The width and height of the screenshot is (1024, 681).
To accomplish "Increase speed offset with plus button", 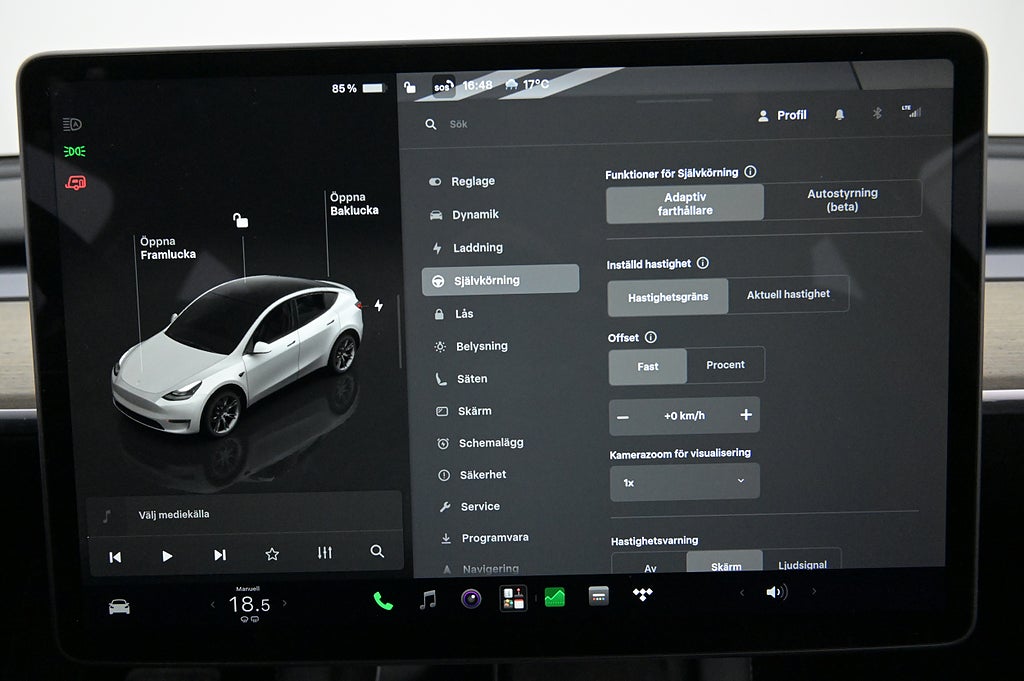I will click(x=746, y=415).
